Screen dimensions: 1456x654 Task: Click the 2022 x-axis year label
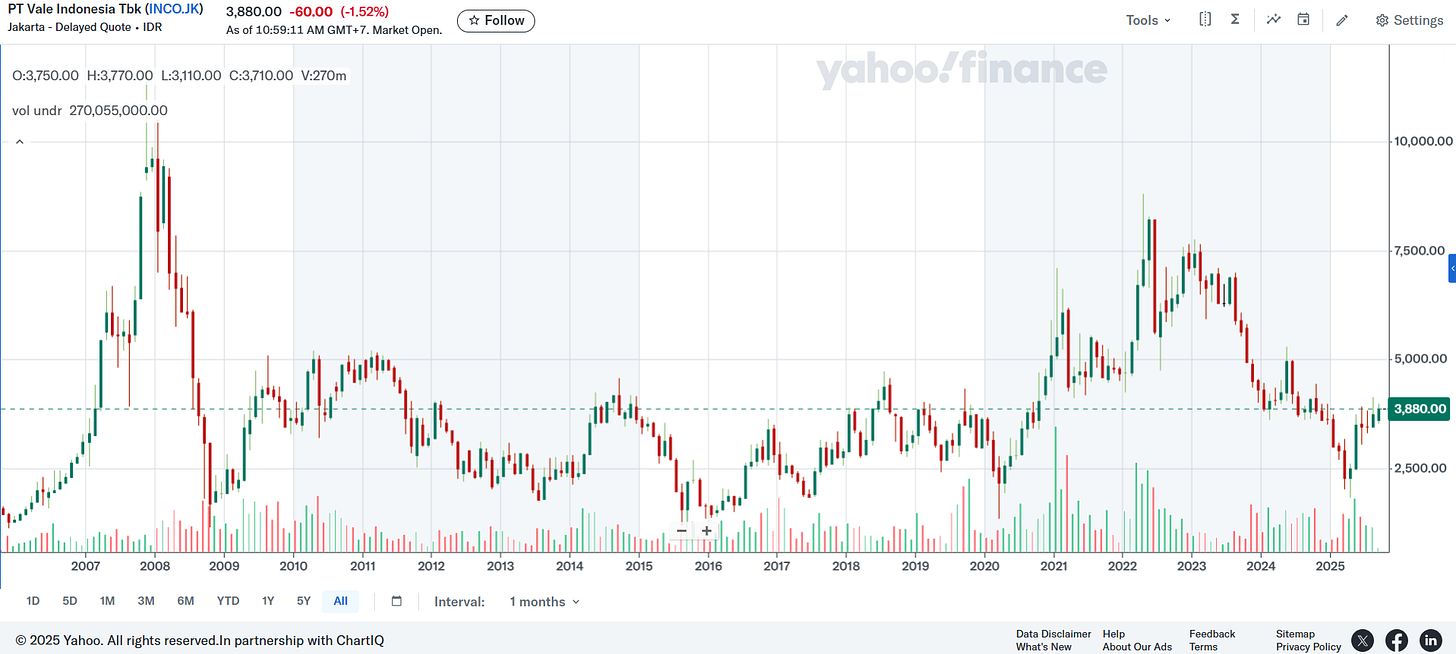1122,566
